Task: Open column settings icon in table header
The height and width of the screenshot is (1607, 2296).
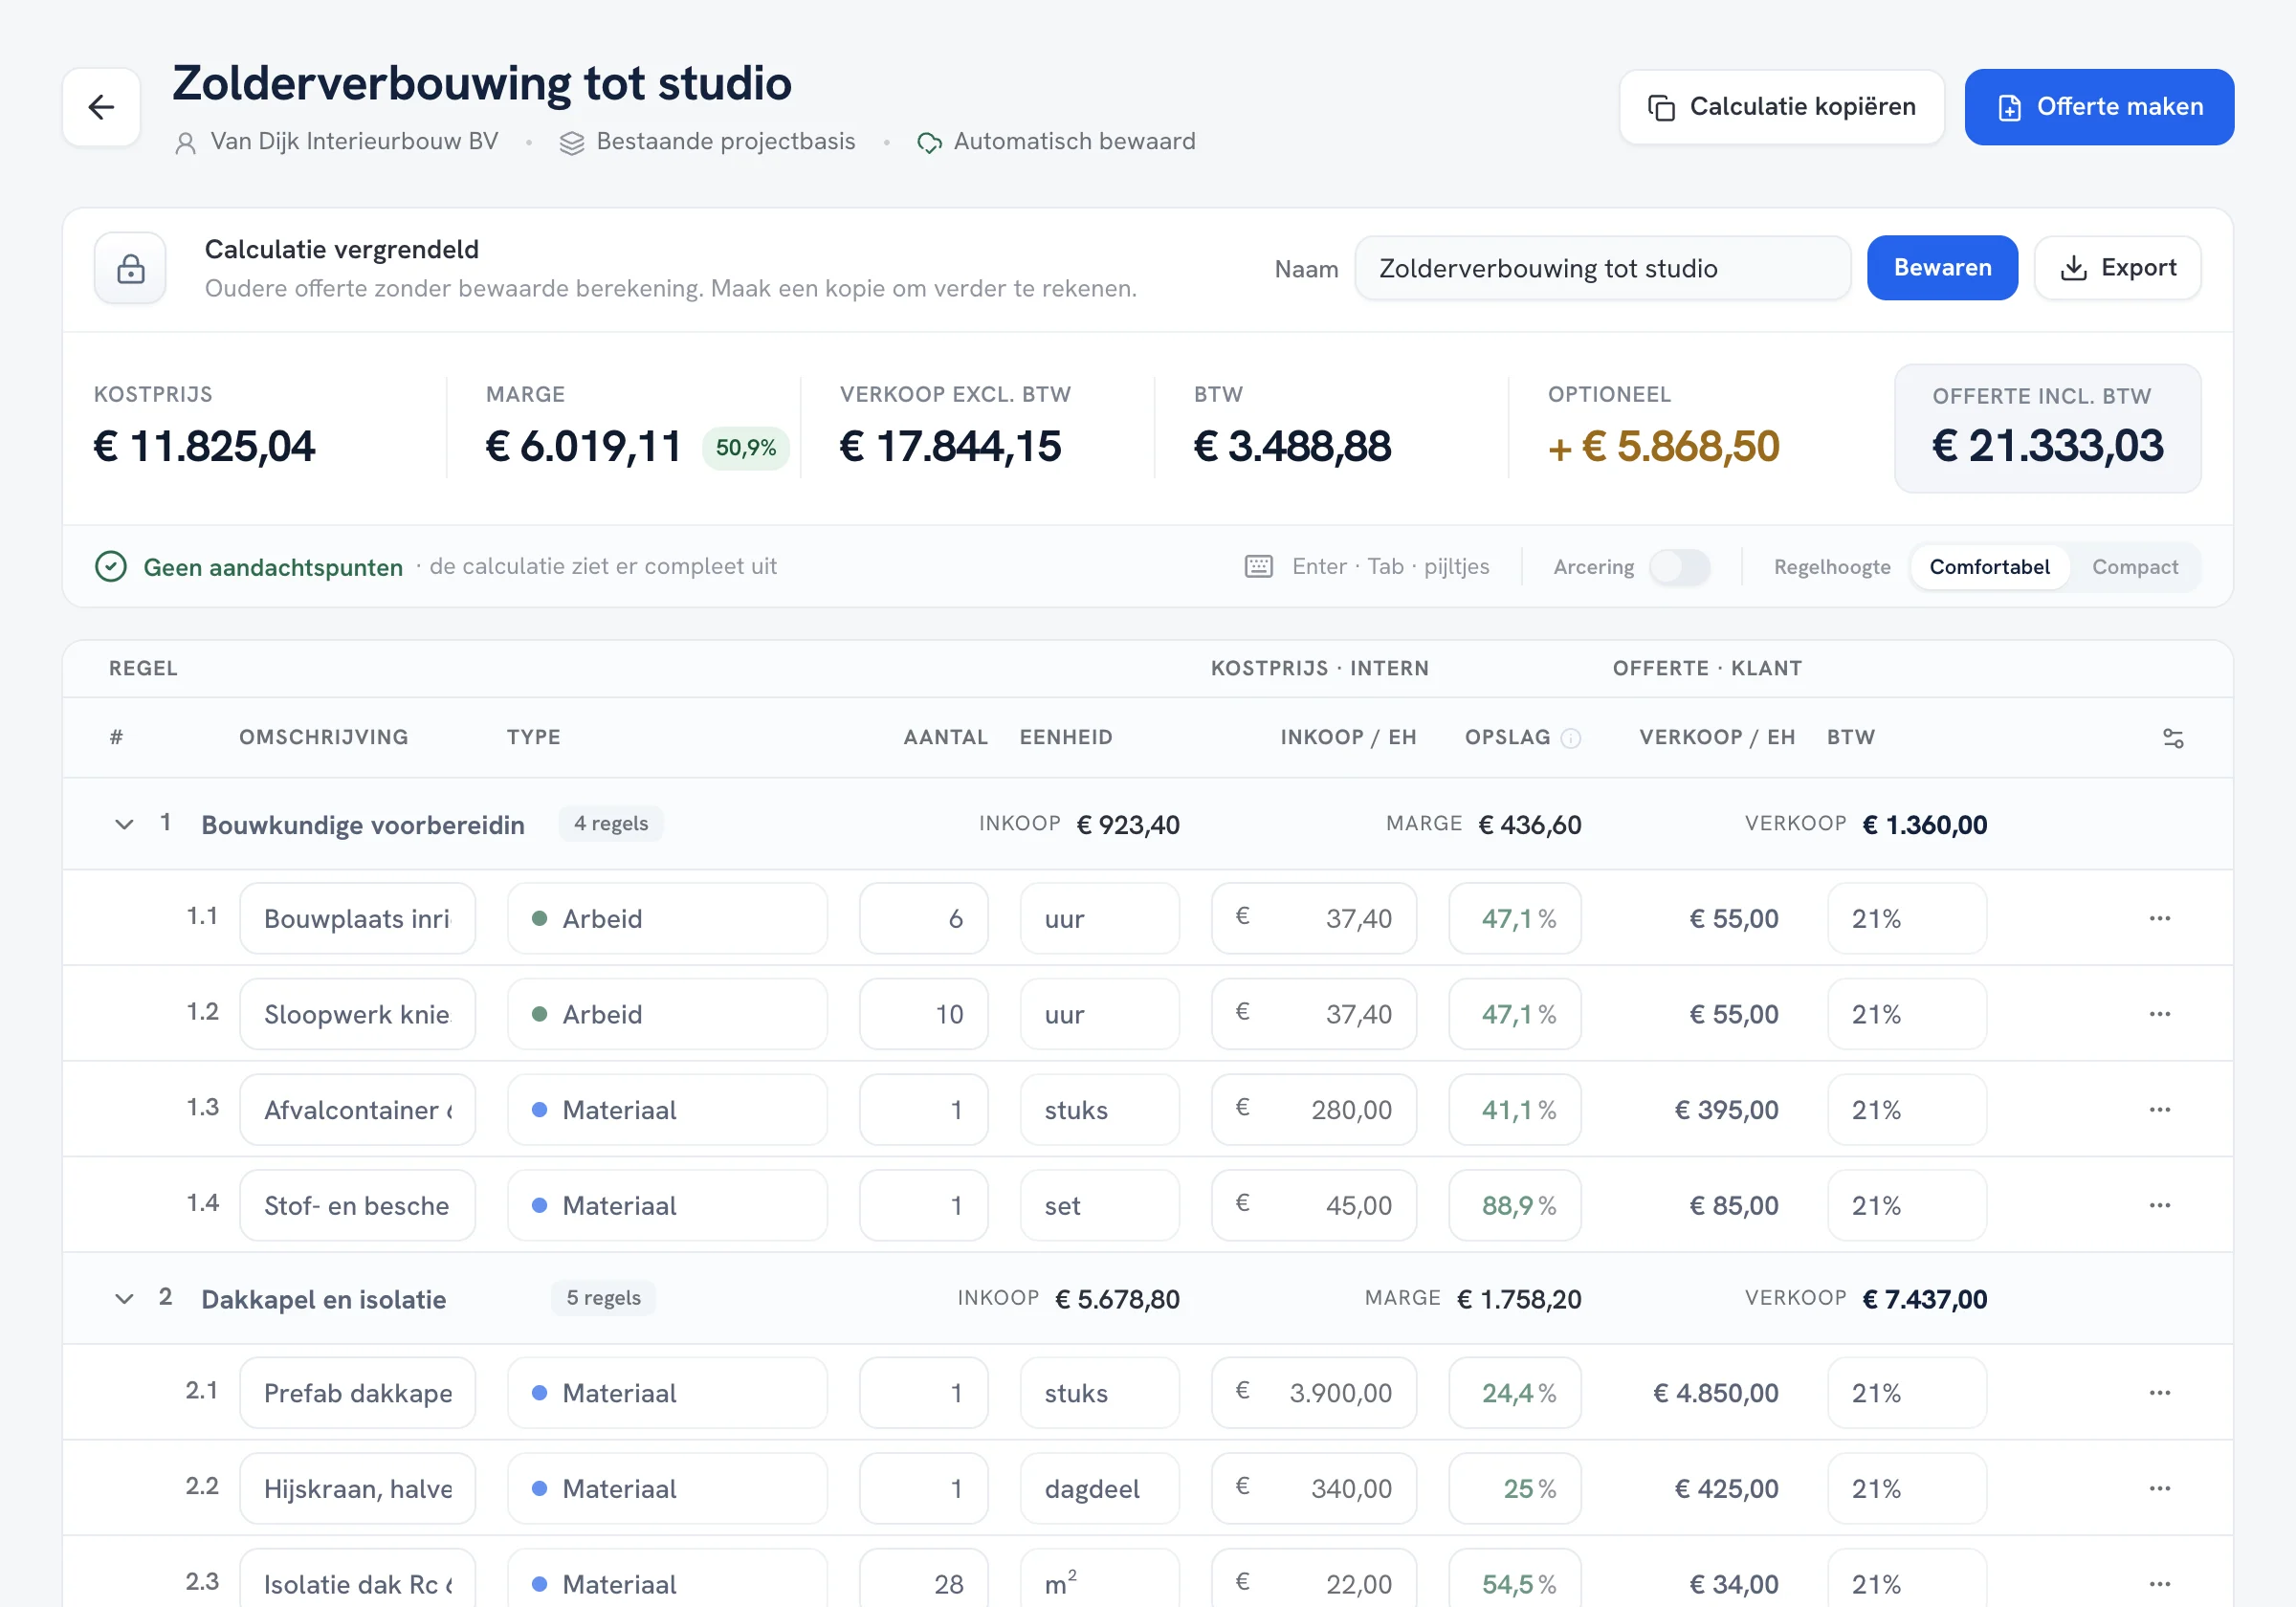Action: click(2172, 738)
